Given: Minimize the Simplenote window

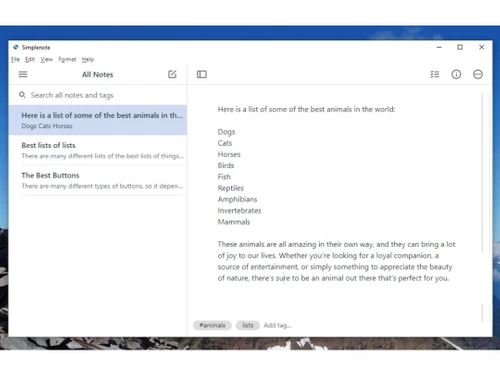Looking at the screenshot, I should 439,47.
